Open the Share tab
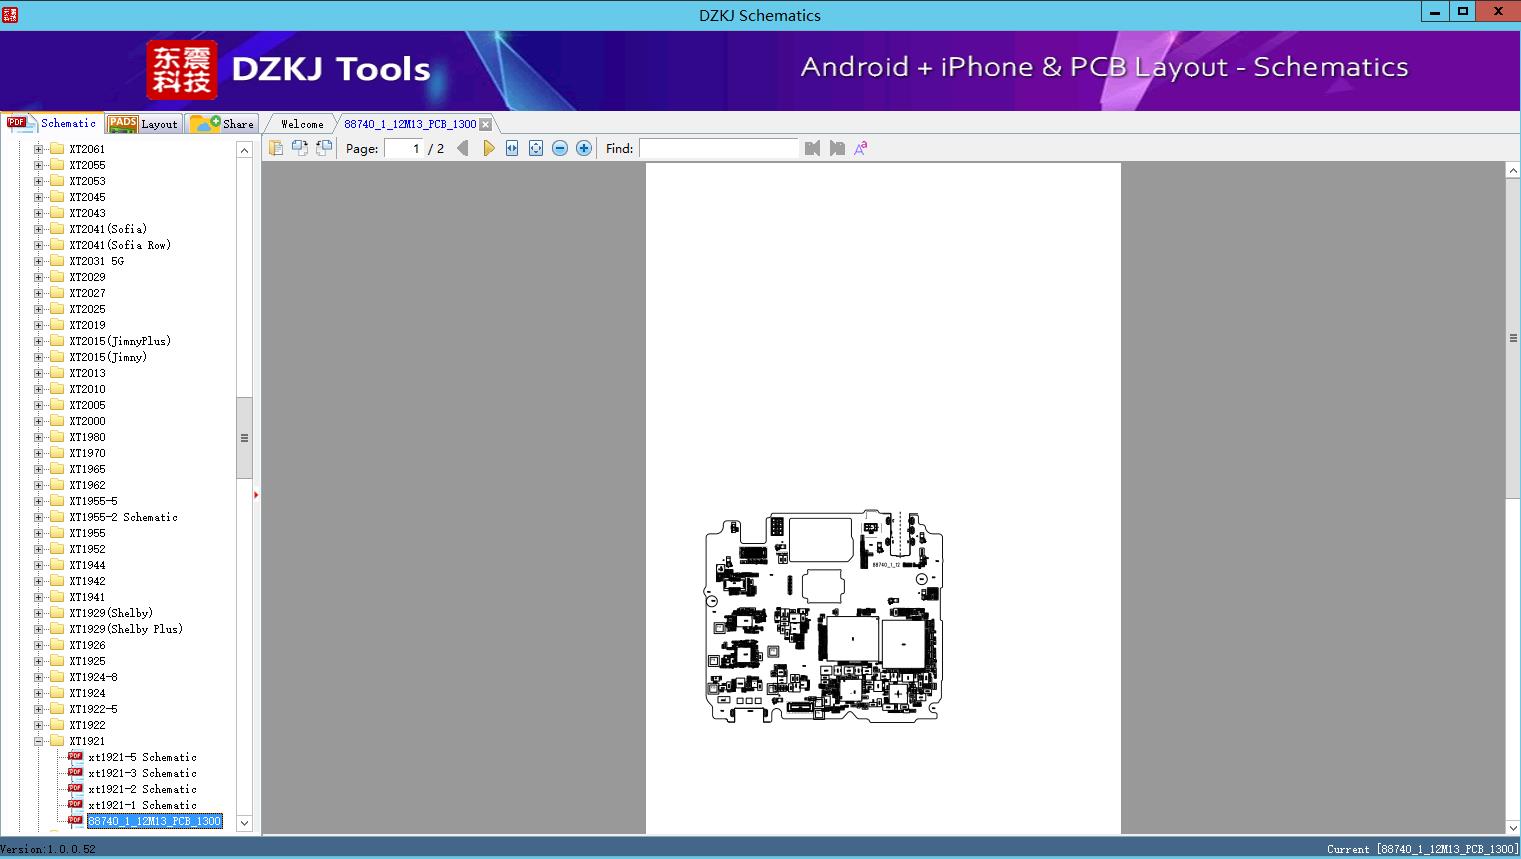The height and width of the screenshot is (859, 1521). coord(222,124)
